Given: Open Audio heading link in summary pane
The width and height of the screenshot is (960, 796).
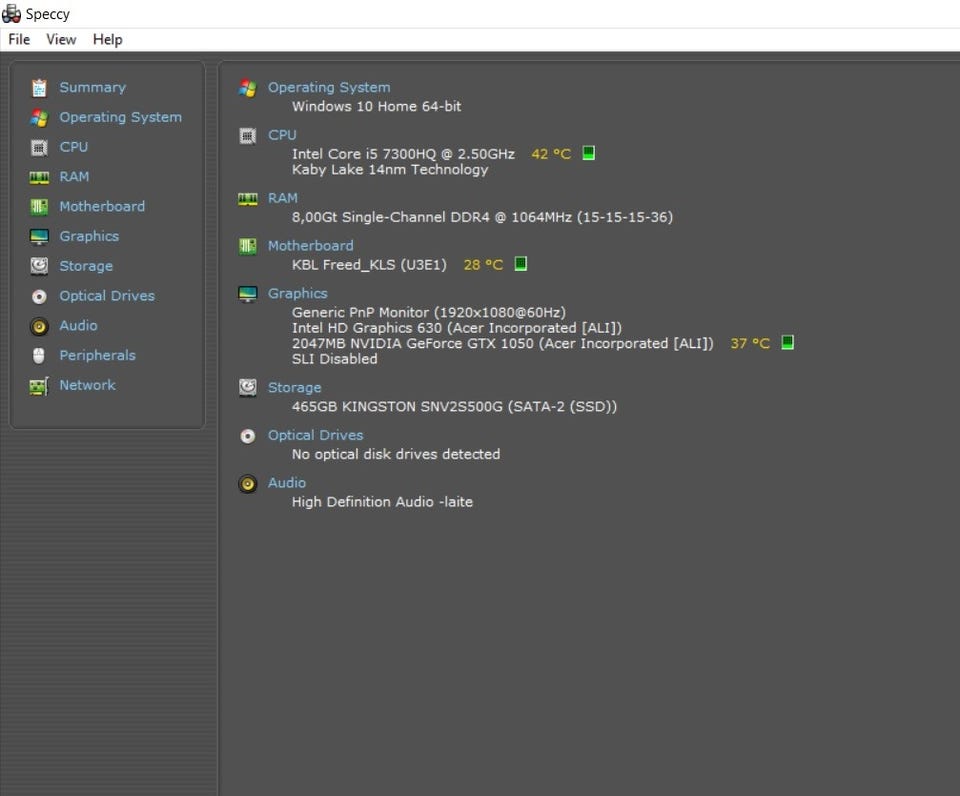Looking at the screenshot, I should point(287,483).
